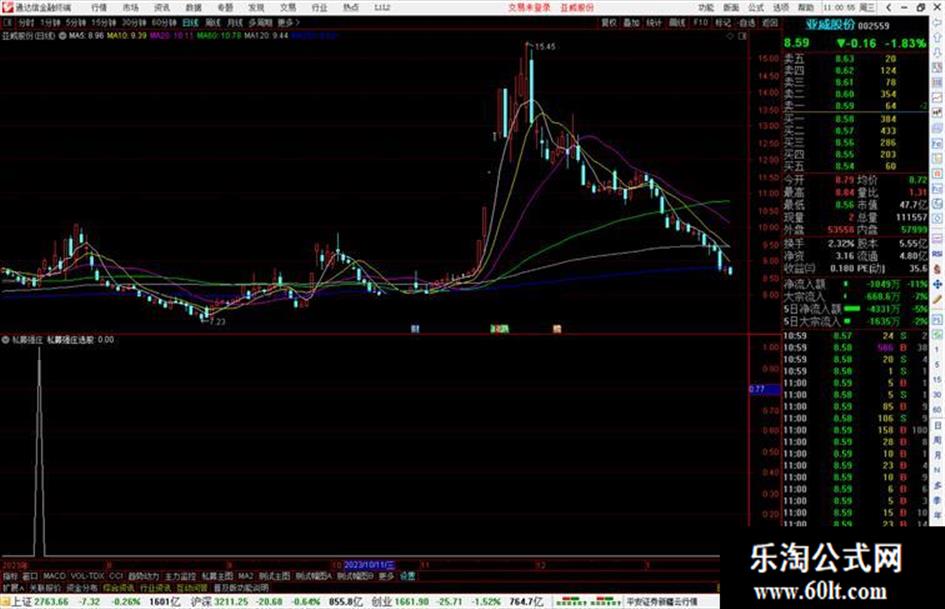Click the 标记 mark button
Screen dimensions: 945x609
point(723,22)
